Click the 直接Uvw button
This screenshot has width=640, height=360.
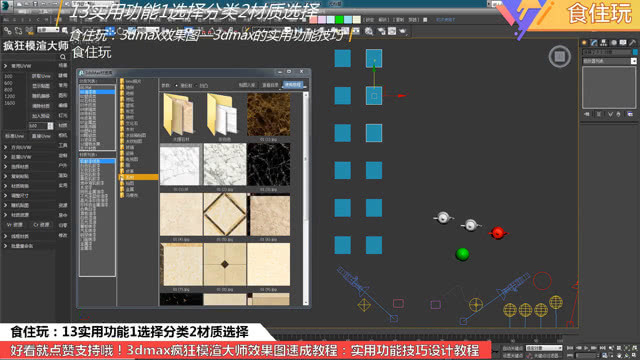click(42, 136)
